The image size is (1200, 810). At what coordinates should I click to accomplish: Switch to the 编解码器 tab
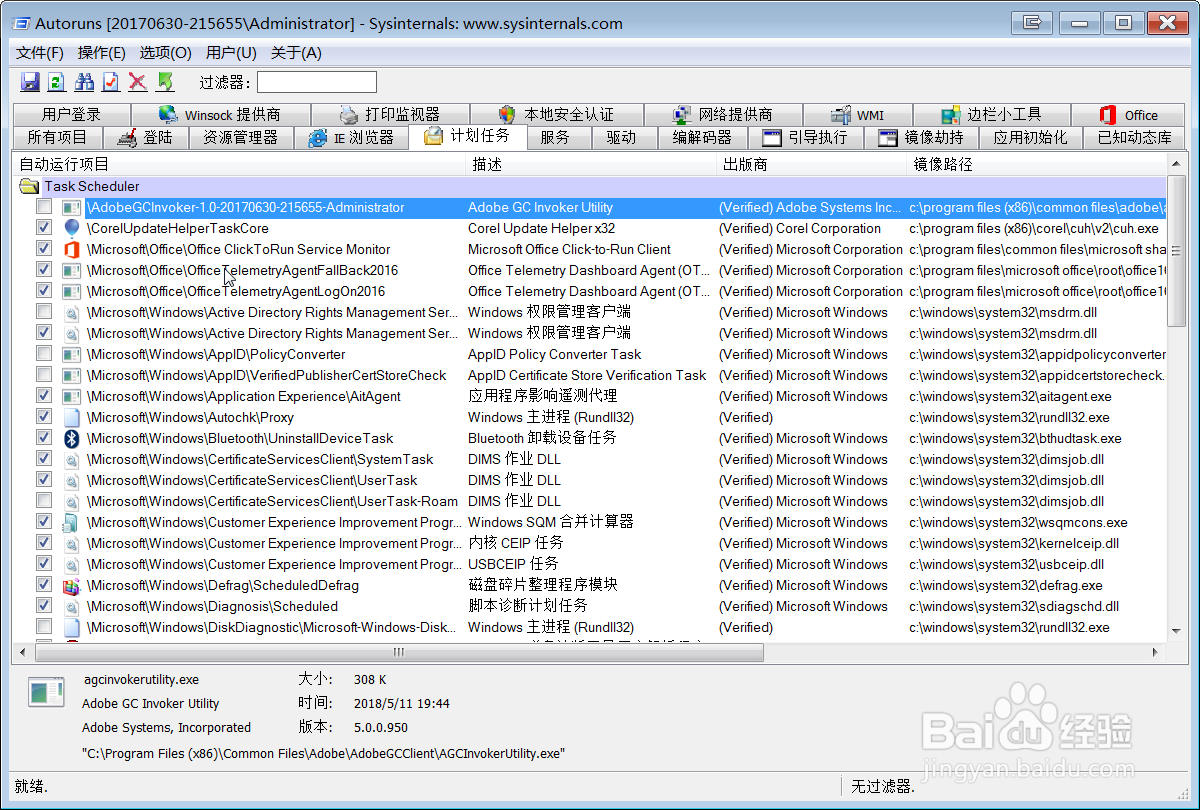coord(702,138)
